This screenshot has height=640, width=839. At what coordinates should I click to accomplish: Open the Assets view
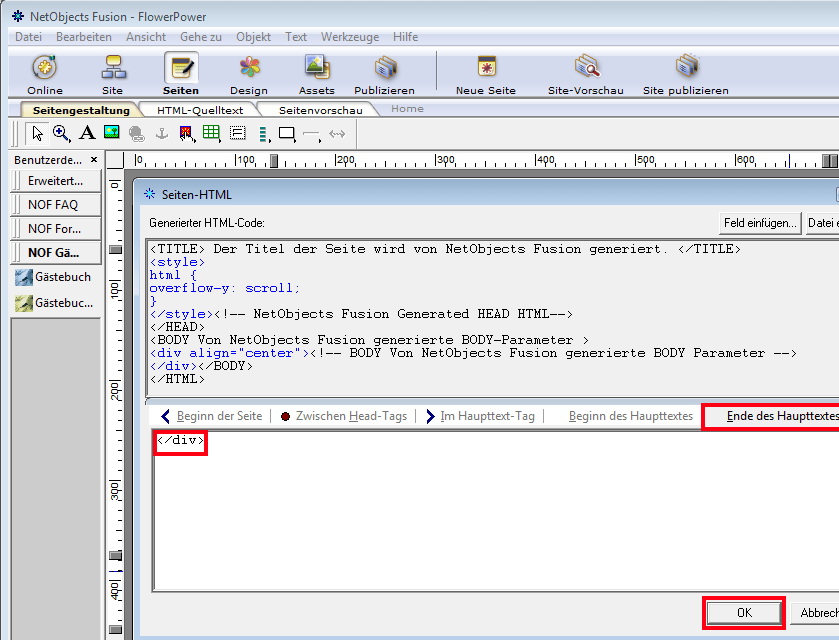tap(317, 74)
